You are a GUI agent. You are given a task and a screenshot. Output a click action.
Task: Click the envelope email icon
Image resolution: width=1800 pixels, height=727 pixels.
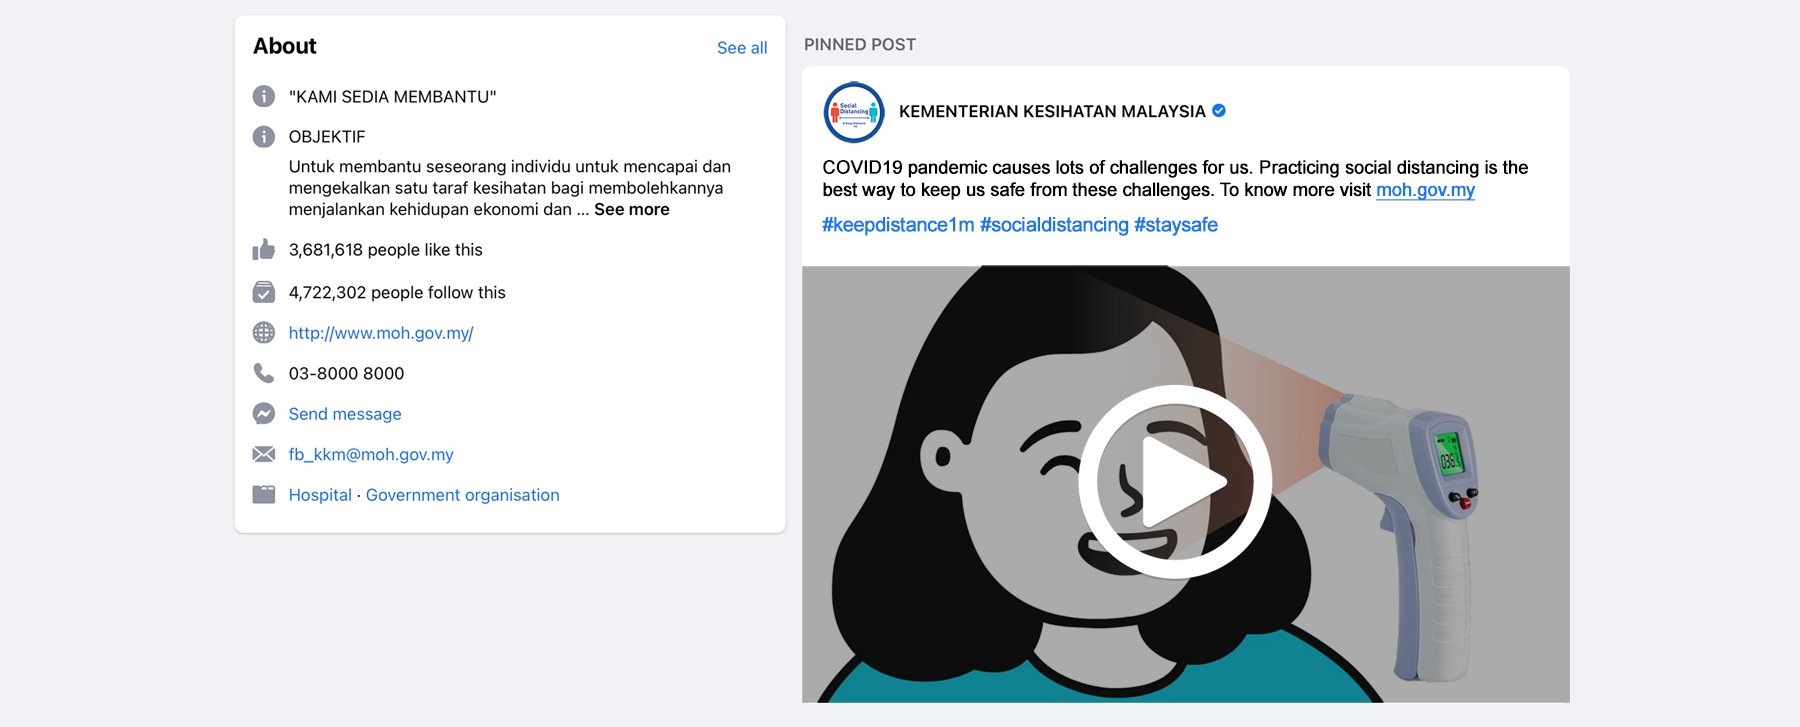[x=264, y=454]
